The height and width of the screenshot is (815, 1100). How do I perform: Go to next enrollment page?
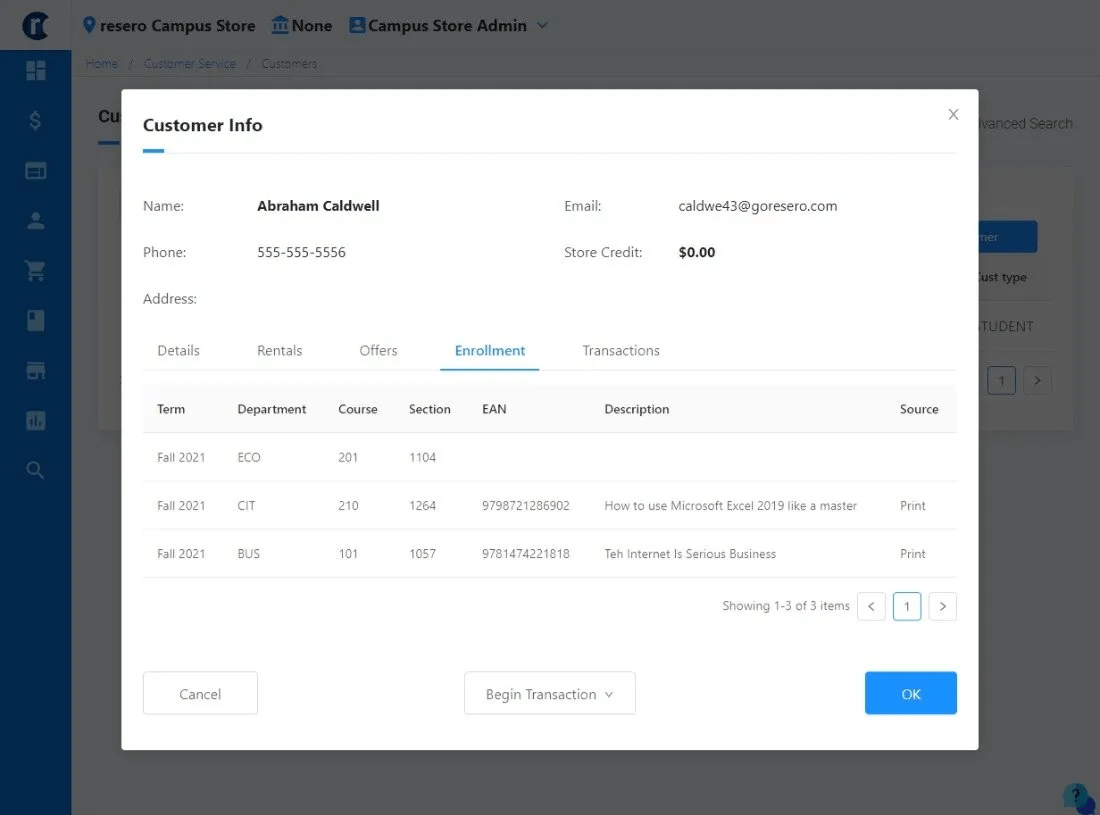coord(943,606)
